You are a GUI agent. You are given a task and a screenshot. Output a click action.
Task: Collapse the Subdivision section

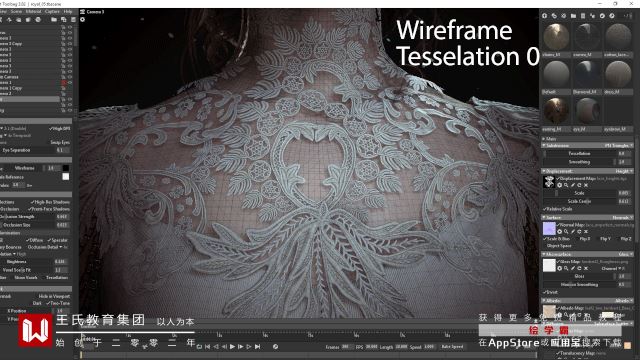pyautogui.click(x=544, y=145)
